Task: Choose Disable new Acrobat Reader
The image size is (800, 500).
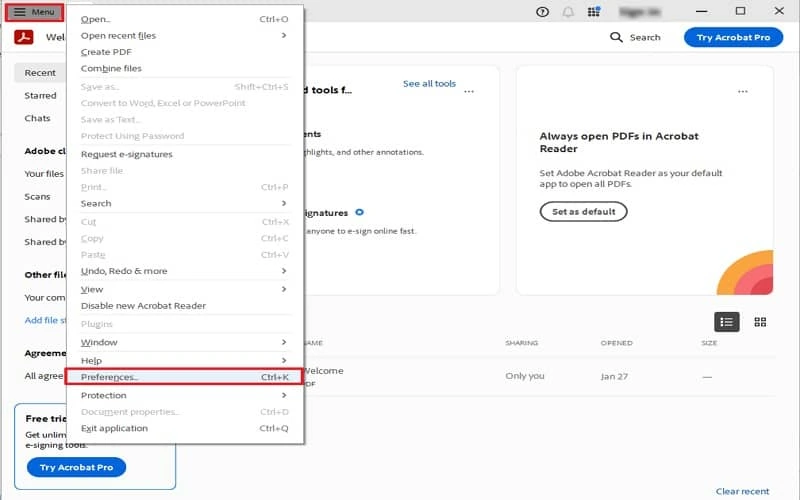Action: pyautogui.click(x=143, y=306)
